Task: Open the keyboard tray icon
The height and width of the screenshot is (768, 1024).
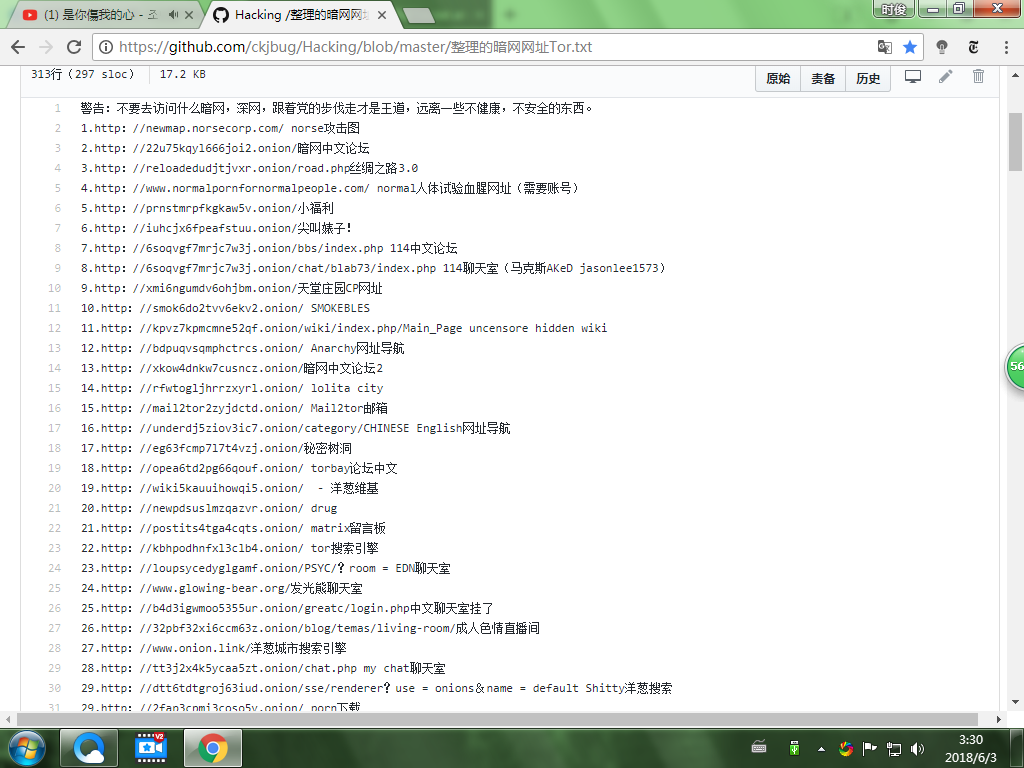Action: click(759, 747)
